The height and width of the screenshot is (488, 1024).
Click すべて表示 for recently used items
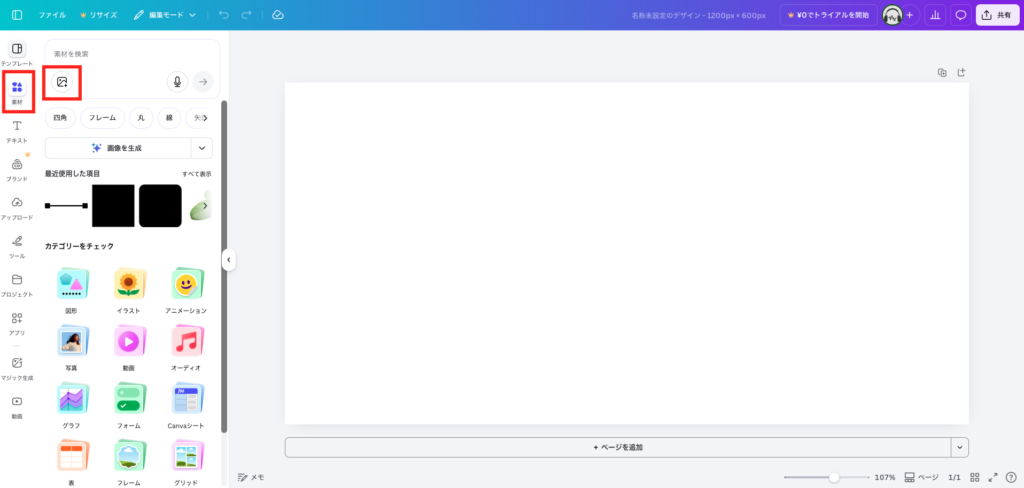pos(197,174)
